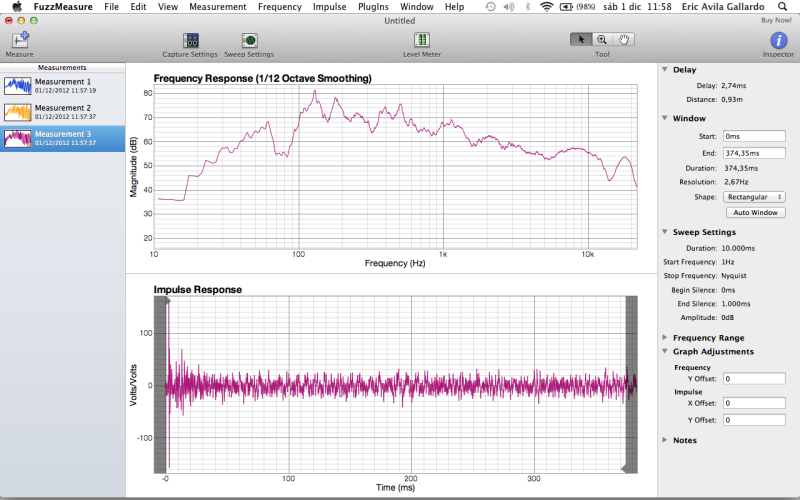This screenshot has width=800, height=500.
Task: Click the window End time field
Action: (752, 153)
